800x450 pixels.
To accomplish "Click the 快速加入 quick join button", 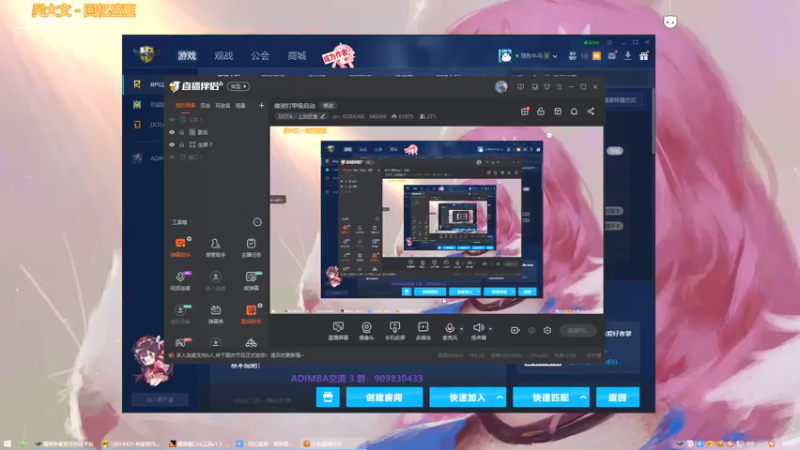I will pos(467,397).
